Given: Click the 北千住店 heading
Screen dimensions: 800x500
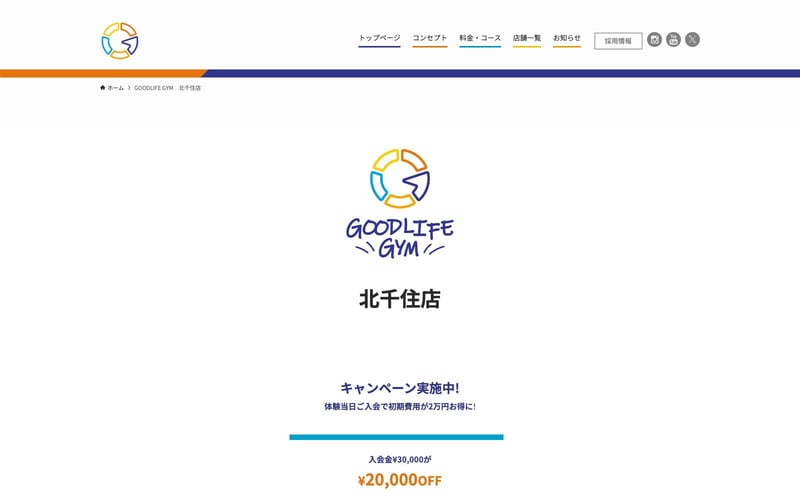Looking at the screenshot, I should coord(399,299).
